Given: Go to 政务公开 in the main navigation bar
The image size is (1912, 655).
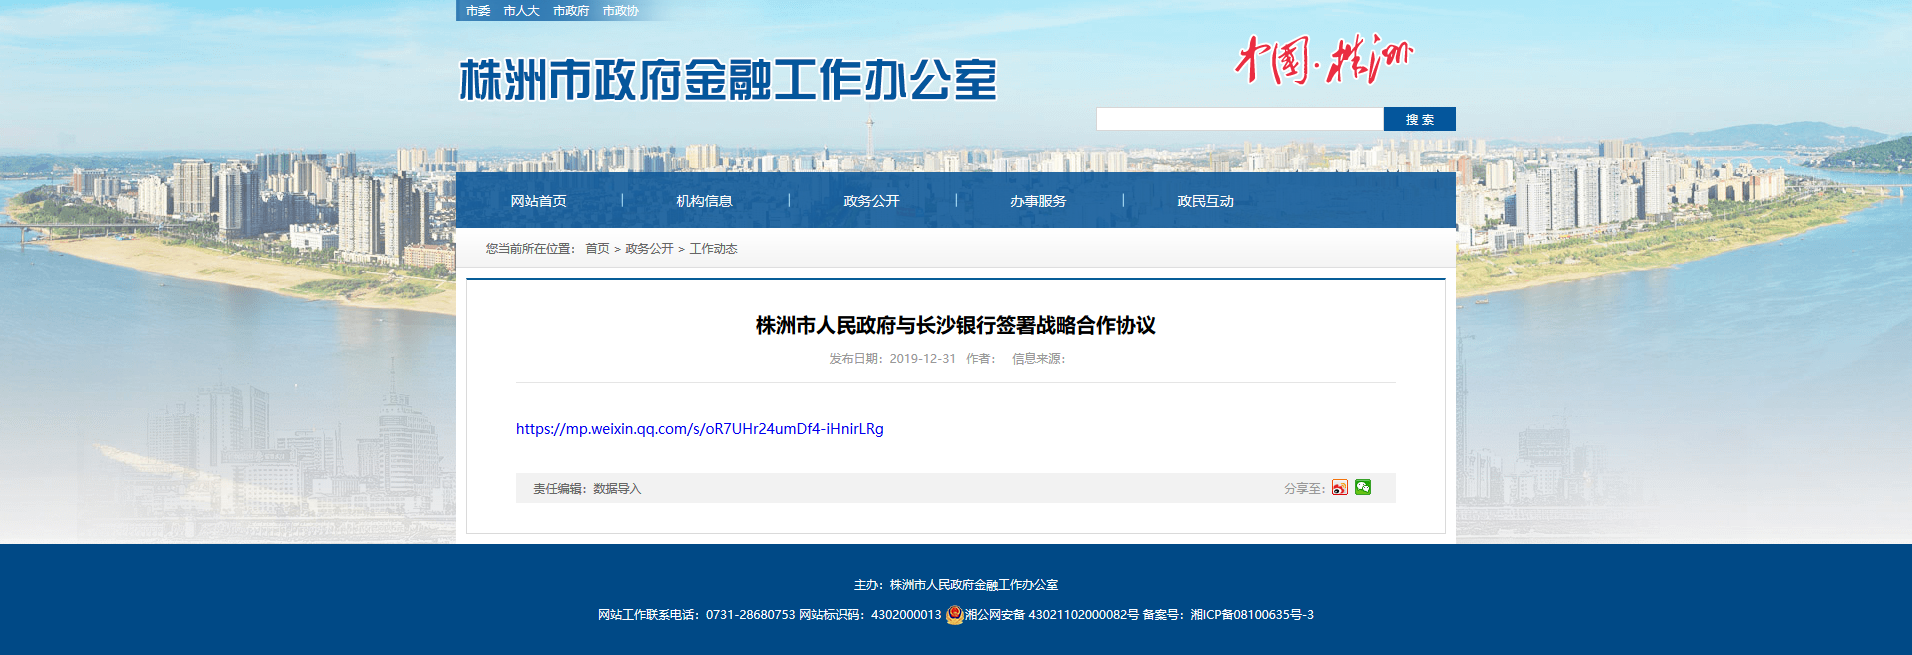Looking at the screenshot, I should point(871,201).
